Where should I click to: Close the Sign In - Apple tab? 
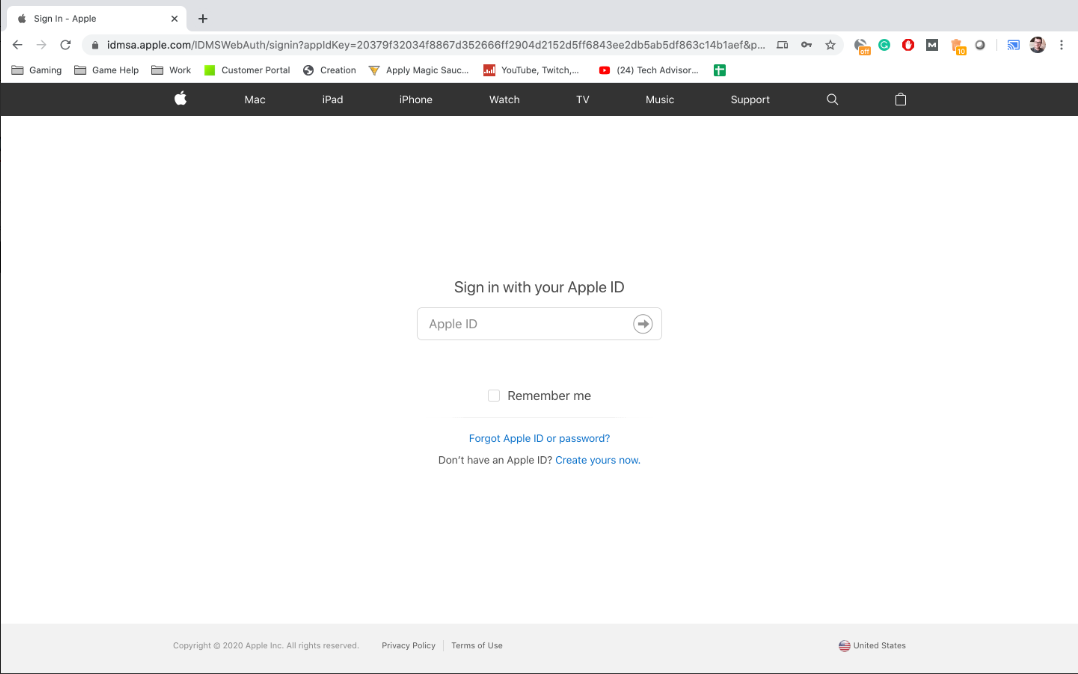pyautogui.click(x=174, y=19)
